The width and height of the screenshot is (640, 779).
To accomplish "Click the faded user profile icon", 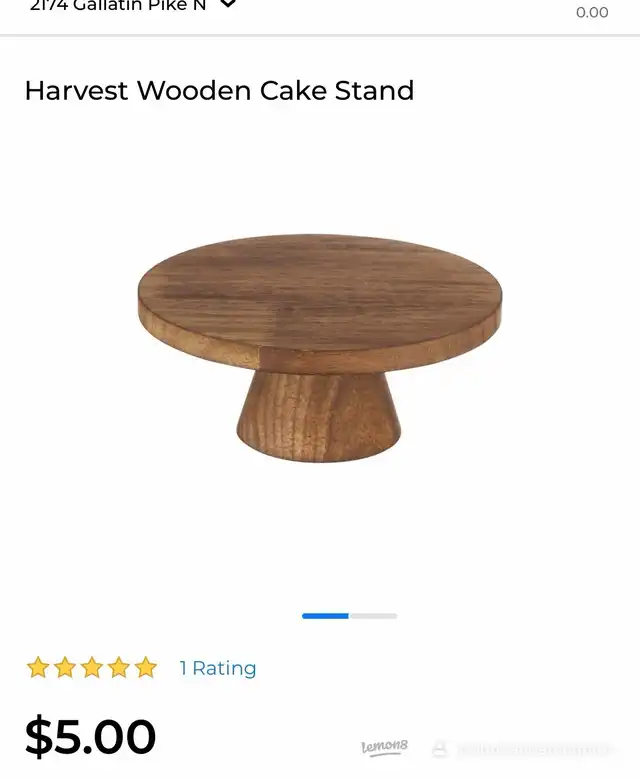I will 439,748.
